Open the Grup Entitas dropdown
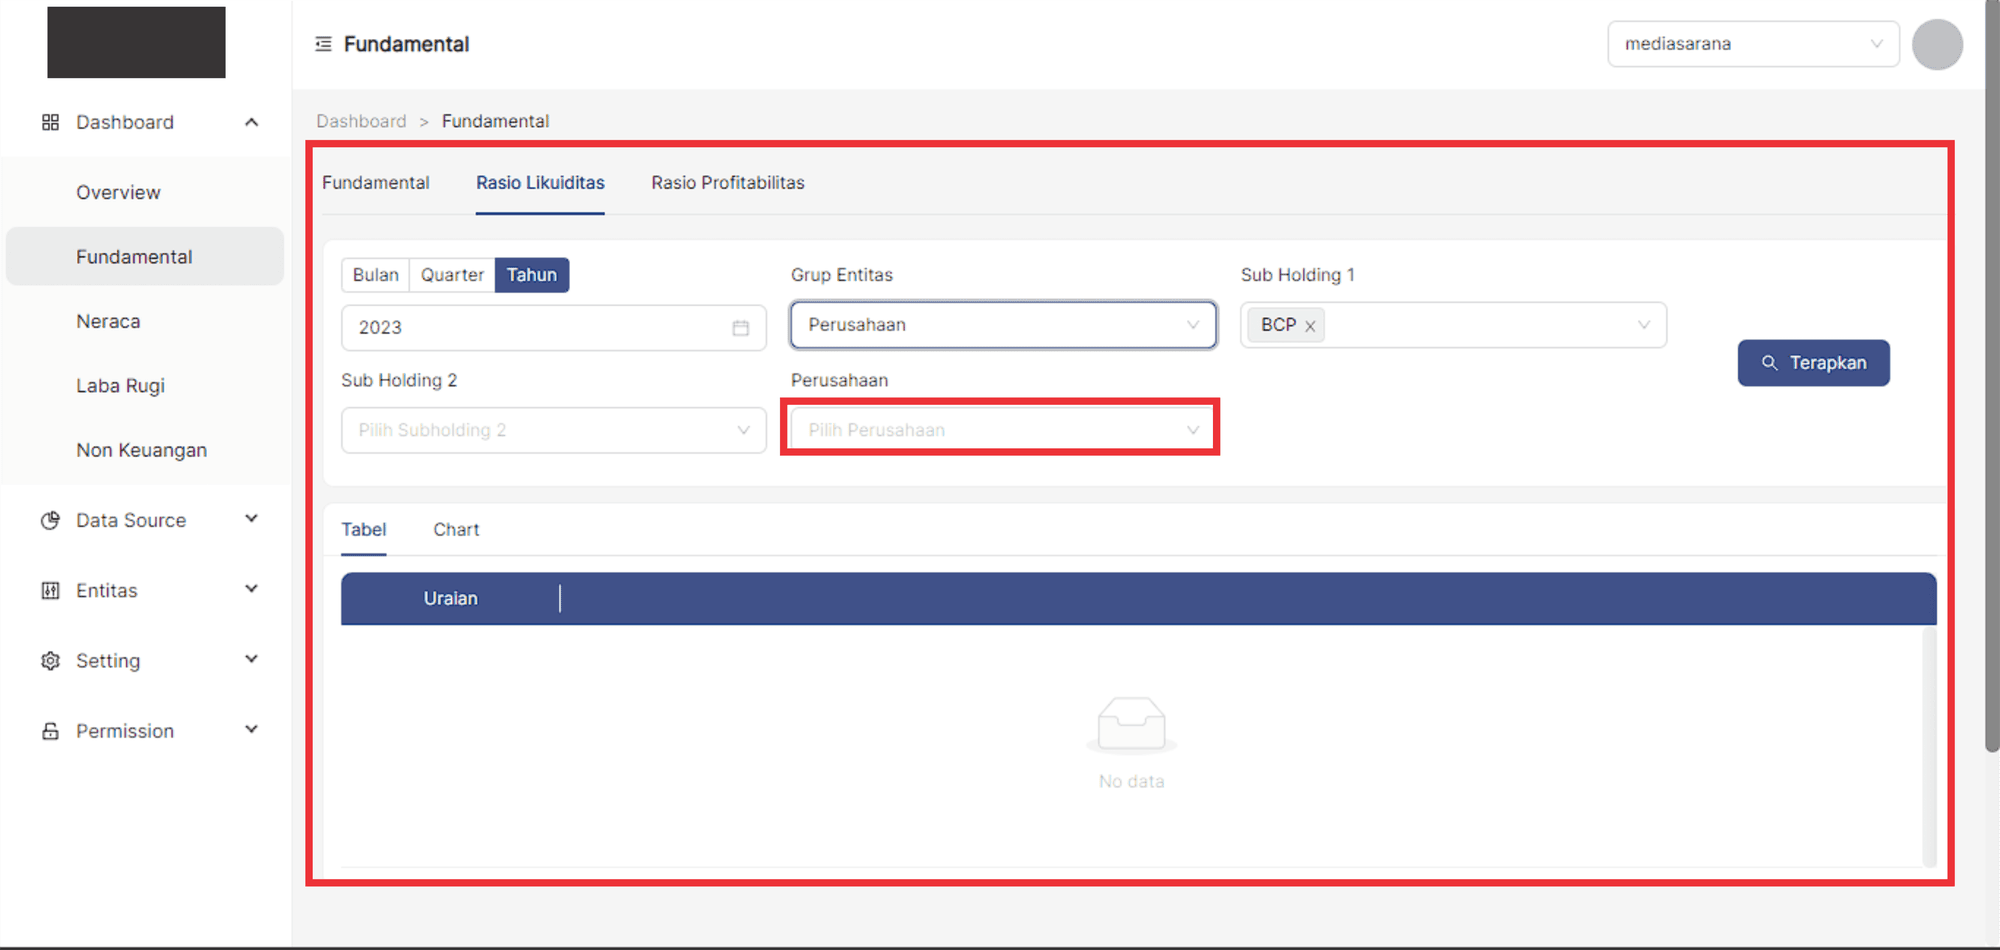The height and width of the screenshot is (950, 2000). pyautogui.click(x=1002, y=325)
